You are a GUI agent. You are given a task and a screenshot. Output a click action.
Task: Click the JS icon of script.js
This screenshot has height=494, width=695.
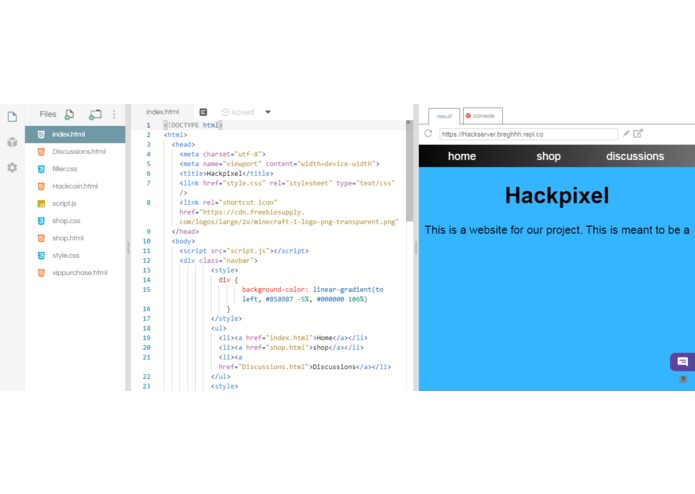[41, 203]
